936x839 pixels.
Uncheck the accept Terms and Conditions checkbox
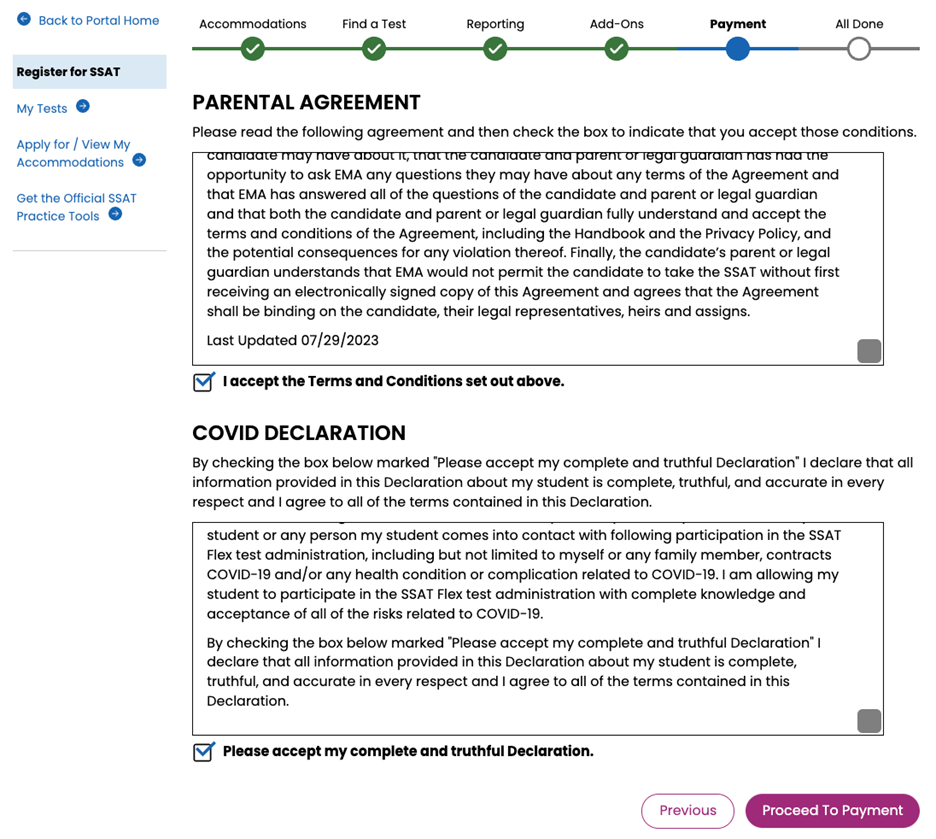(x=204, y=382)
